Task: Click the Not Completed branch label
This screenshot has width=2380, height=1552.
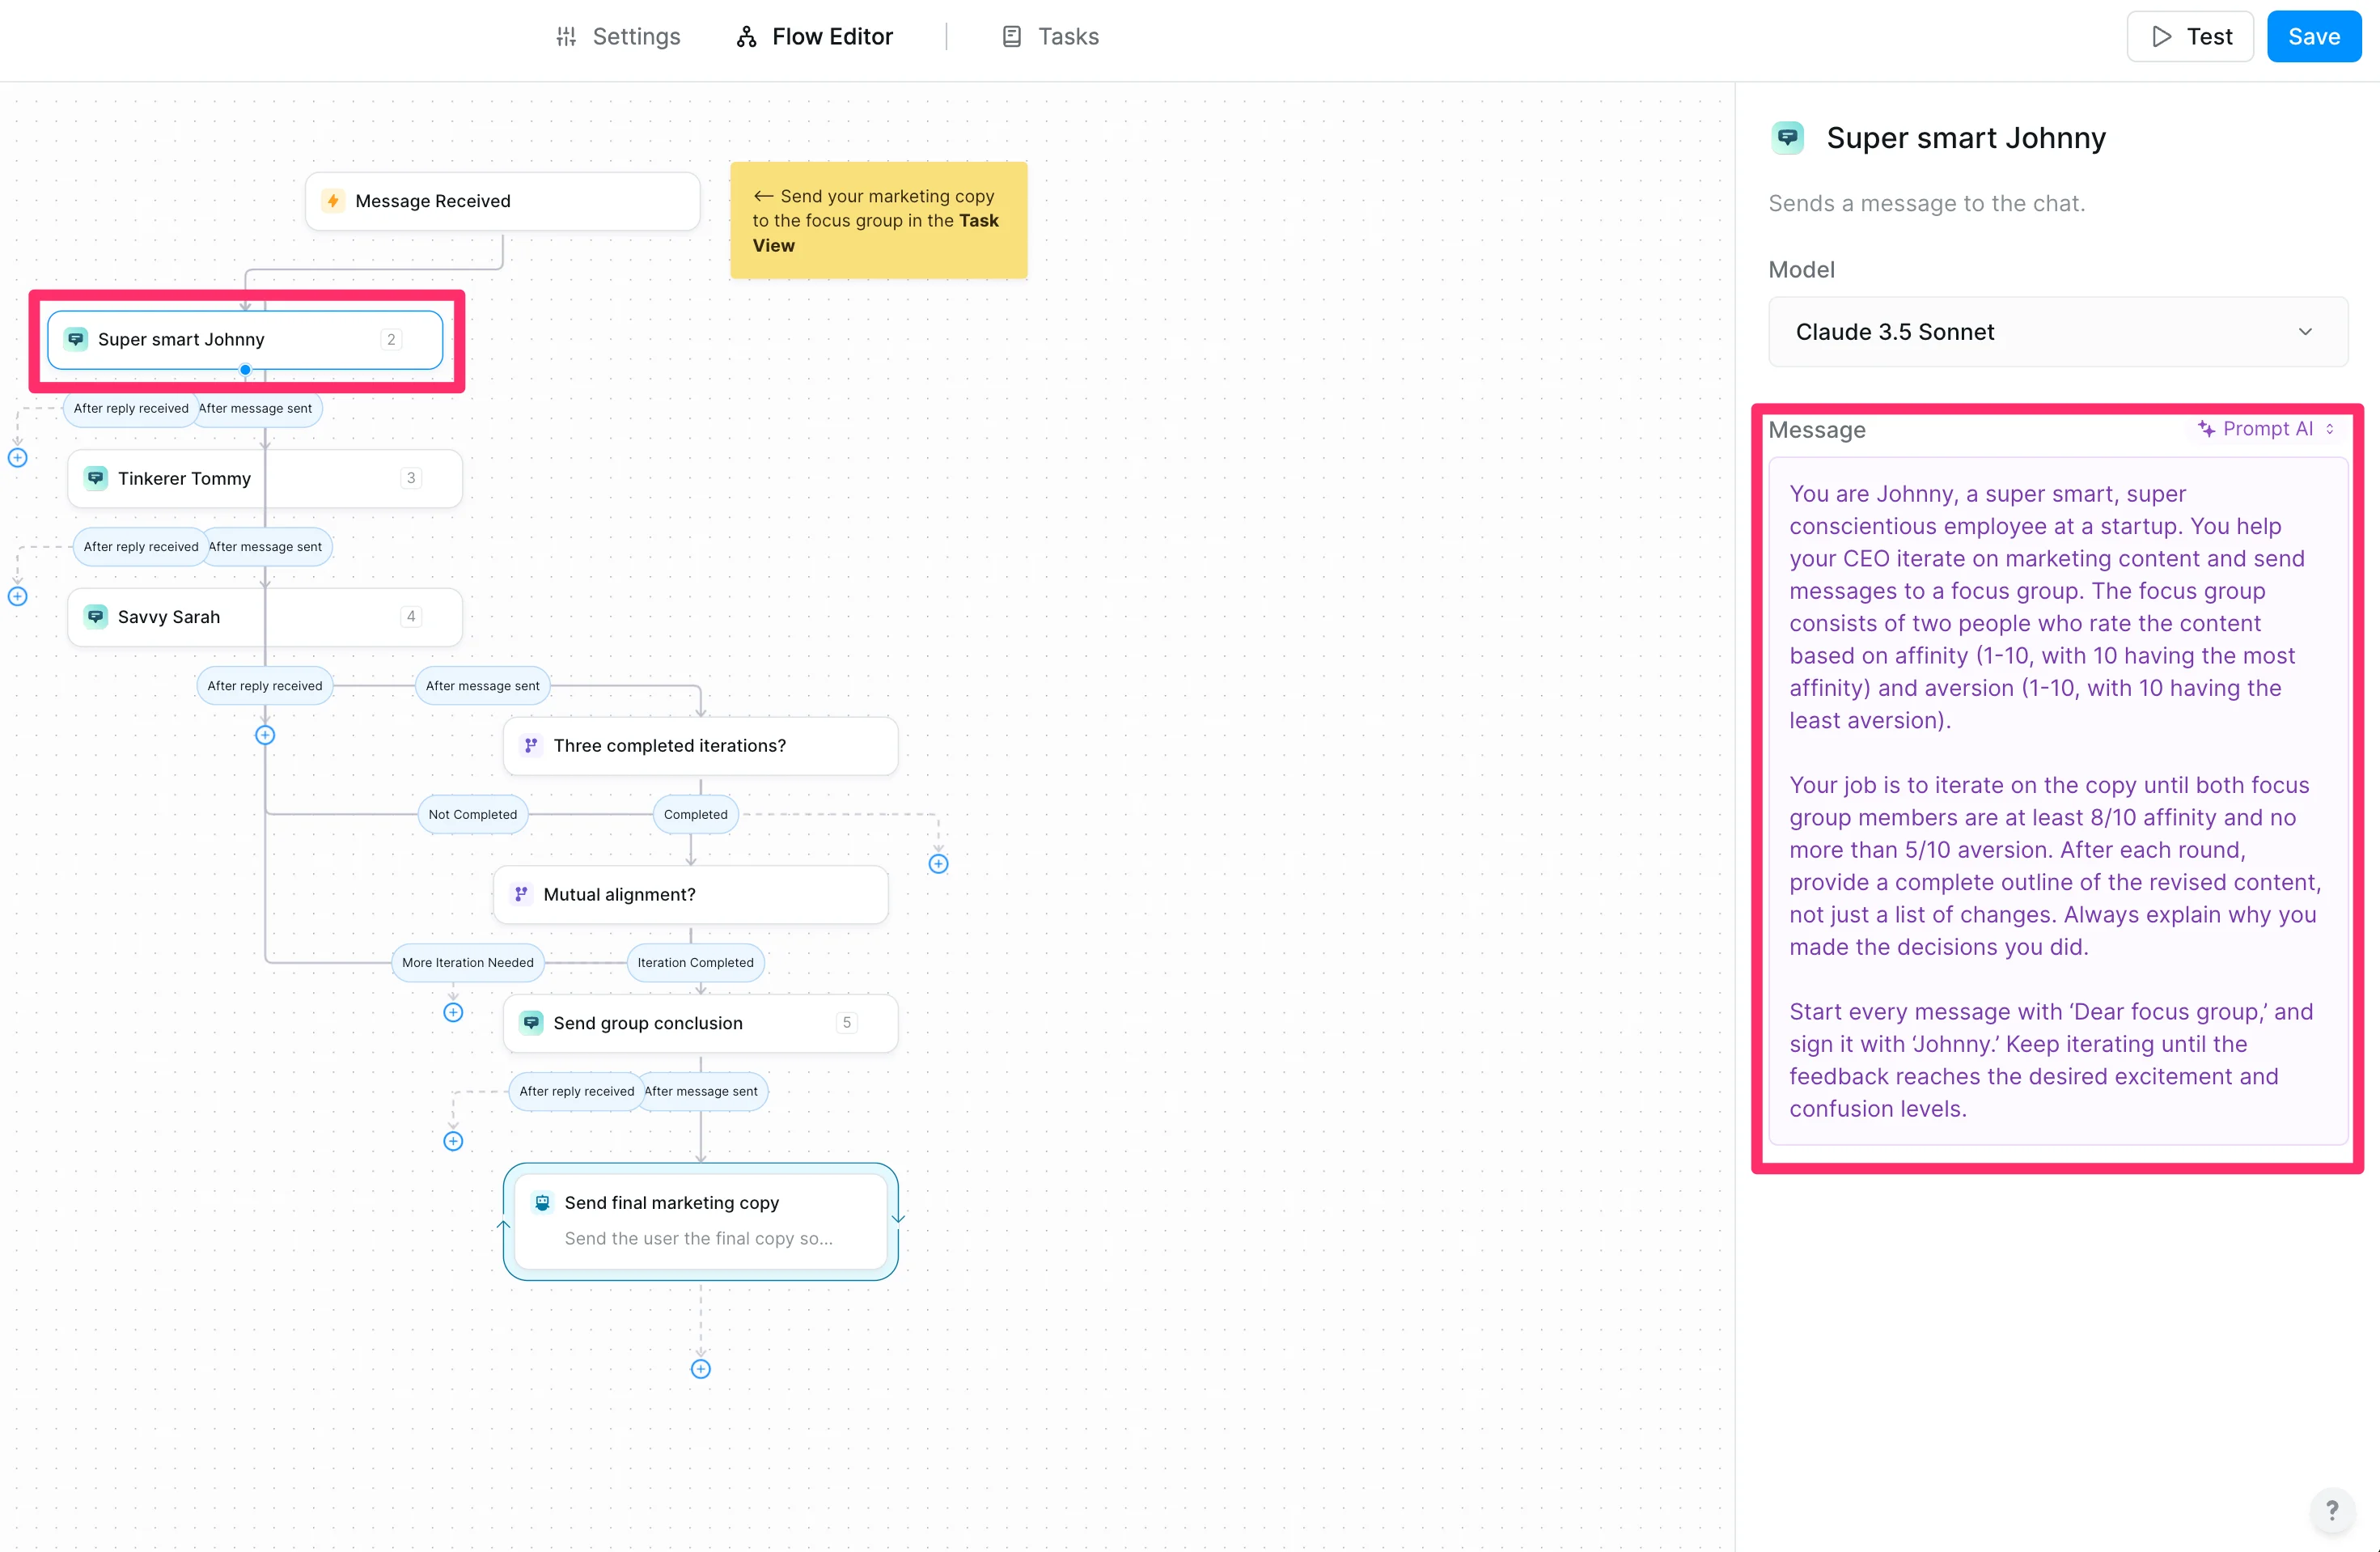Action: pyautogui.click(x=472, y=814)
